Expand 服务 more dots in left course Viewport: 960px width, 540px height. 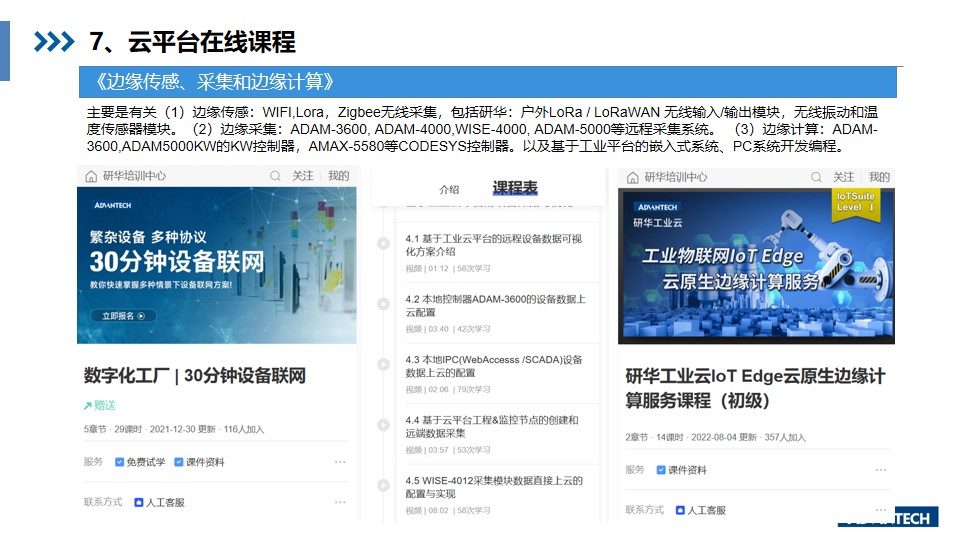point(340,462)
